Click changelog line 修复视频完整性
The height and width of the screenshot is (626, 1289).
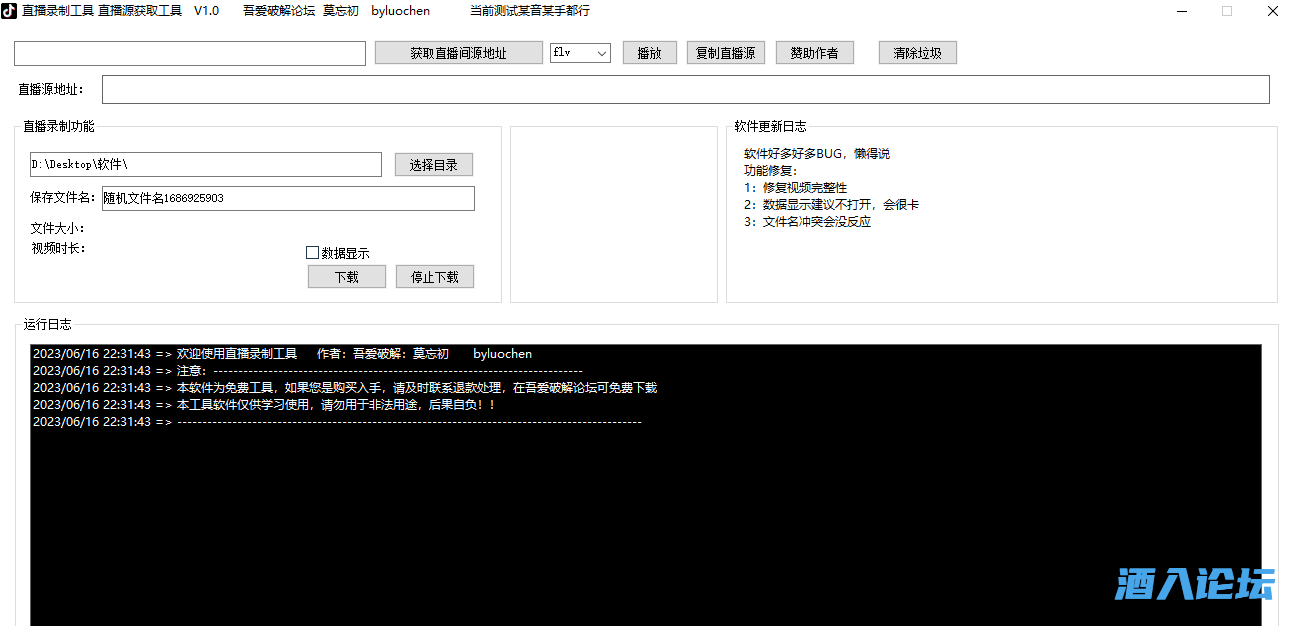(x=796, y=188)
